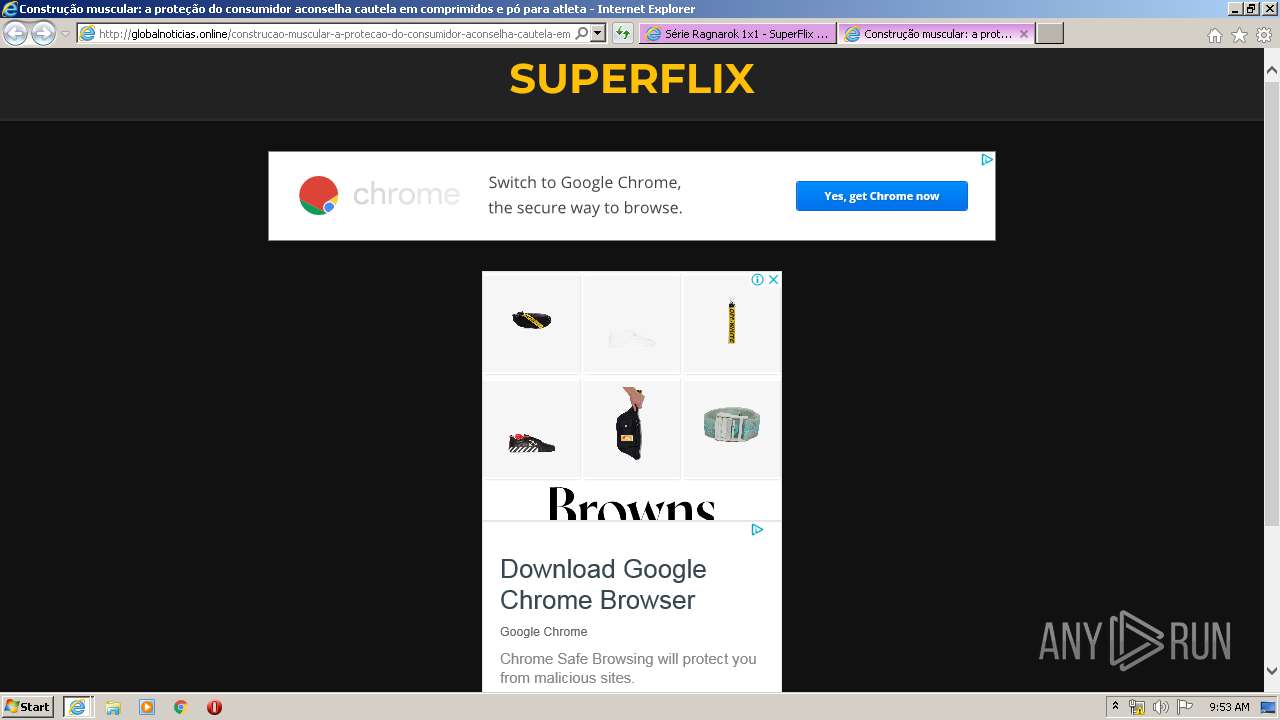Close the Construção muscular tab
This screenshot has width=1280, height=720.
(x=1023, y=34)
